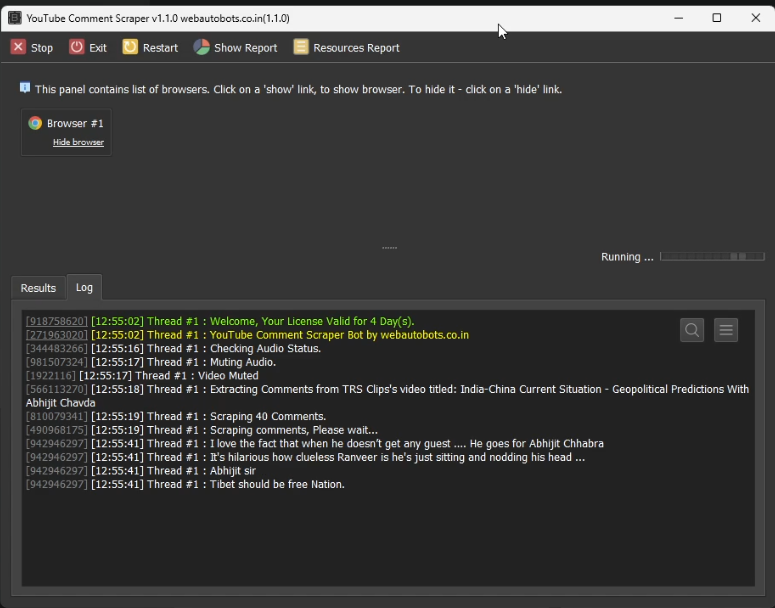Select the 'Tibet should be free Nation' log entry
This screenshot has height=608, width=775.
[x=276, y=484]
